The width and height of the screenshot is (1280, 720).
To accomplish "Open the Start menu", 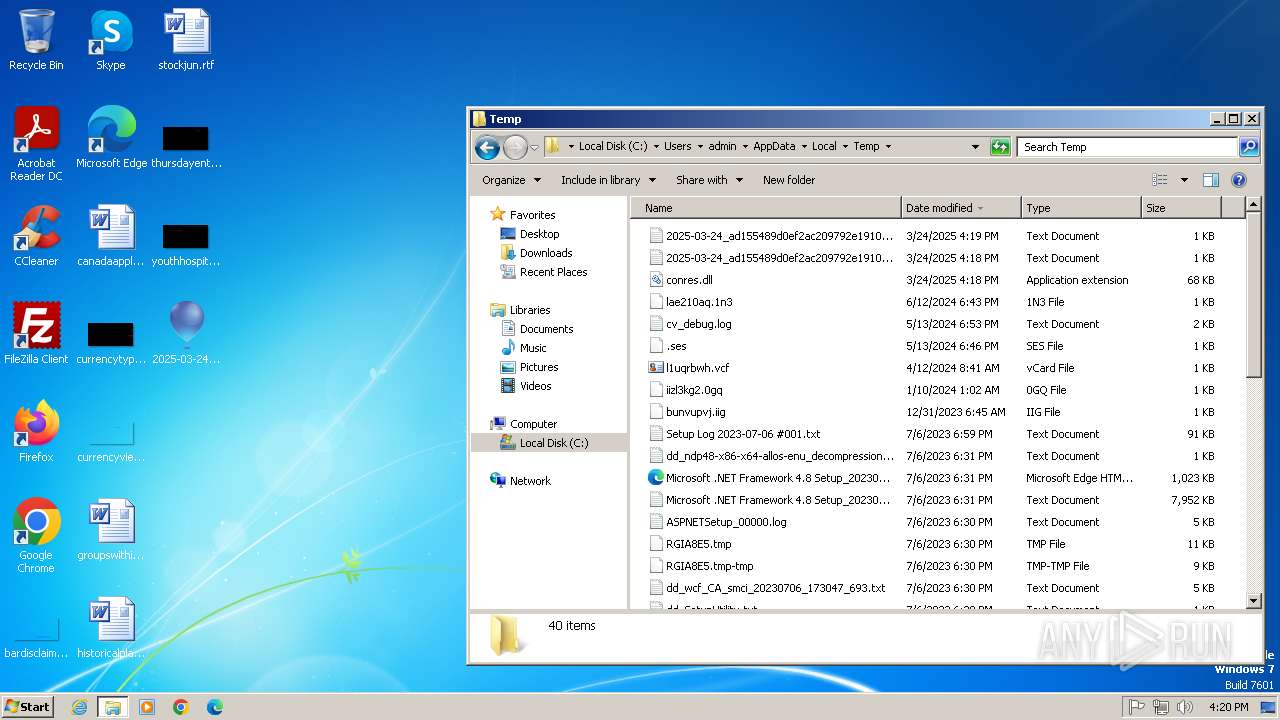I will click(x=28, y=707).
